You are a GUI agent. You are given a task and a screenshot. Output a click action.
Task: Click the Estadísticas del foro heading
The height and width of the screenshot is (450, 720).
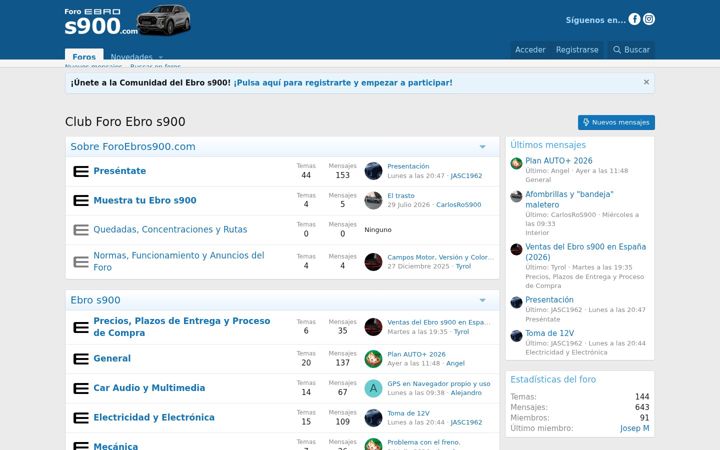(x=553, y=379)
